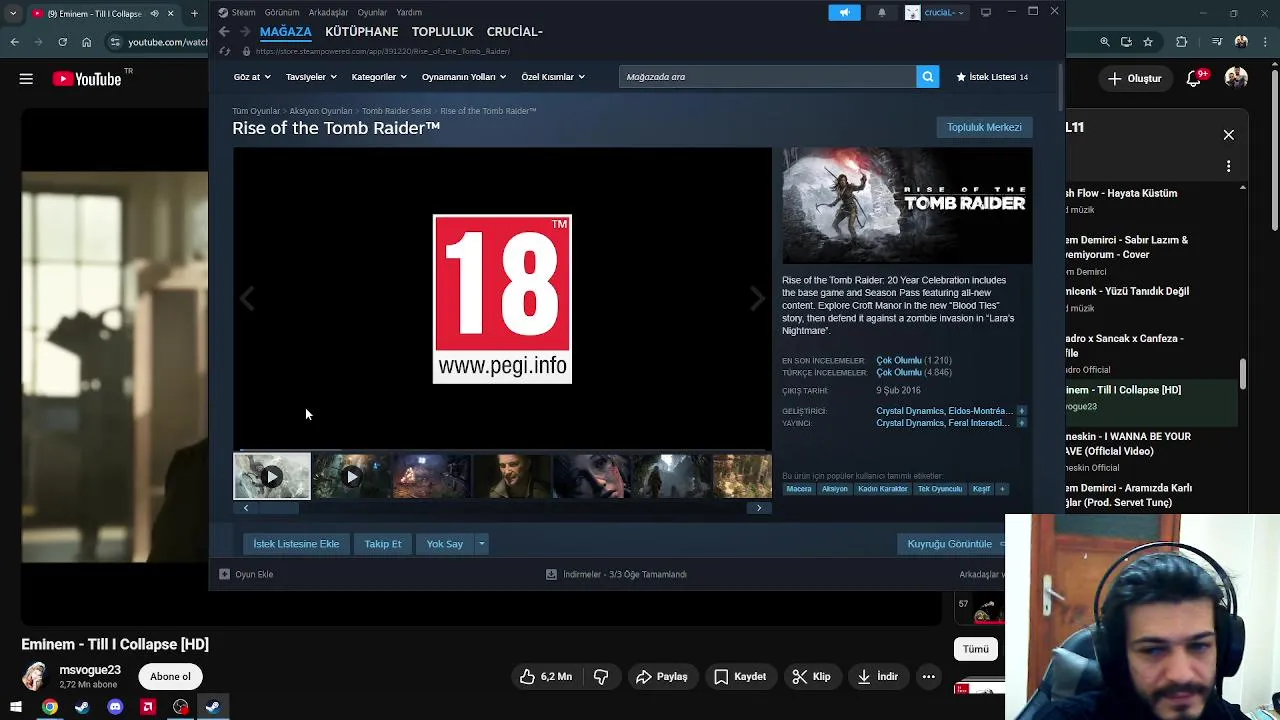Open the MAĞAZA tab
This screenshot has height=720, width=1280.
286,32
